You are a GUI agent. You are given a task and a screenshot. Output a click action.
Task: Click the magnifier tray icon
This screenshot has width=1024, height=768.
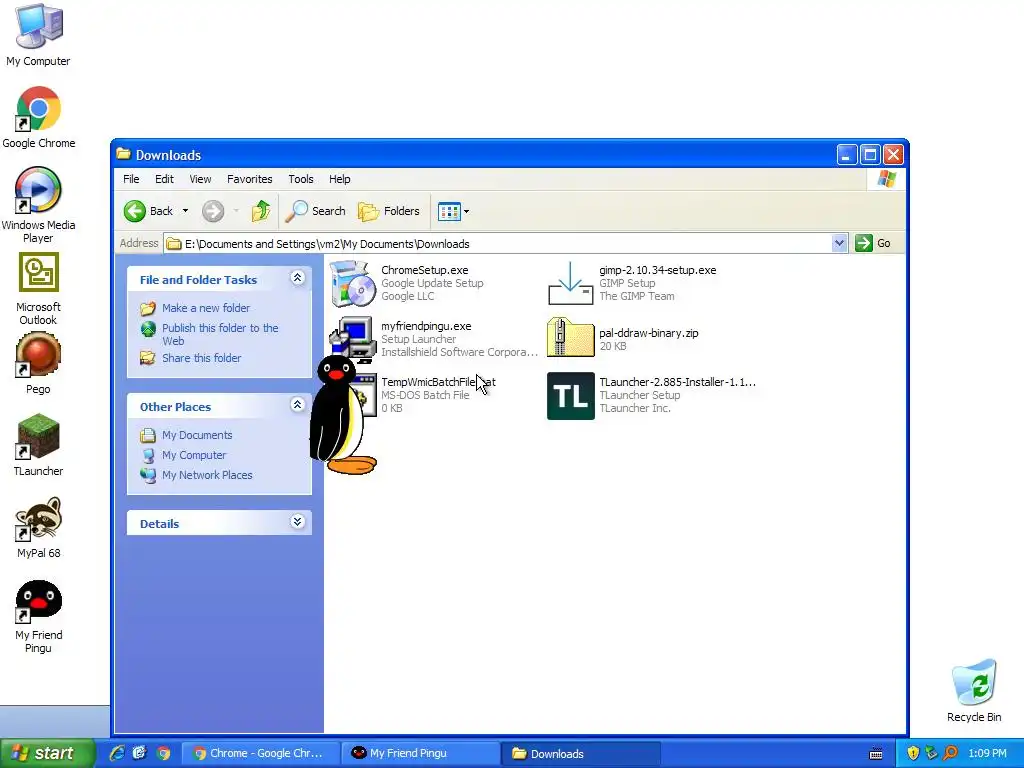coord(950,753)
